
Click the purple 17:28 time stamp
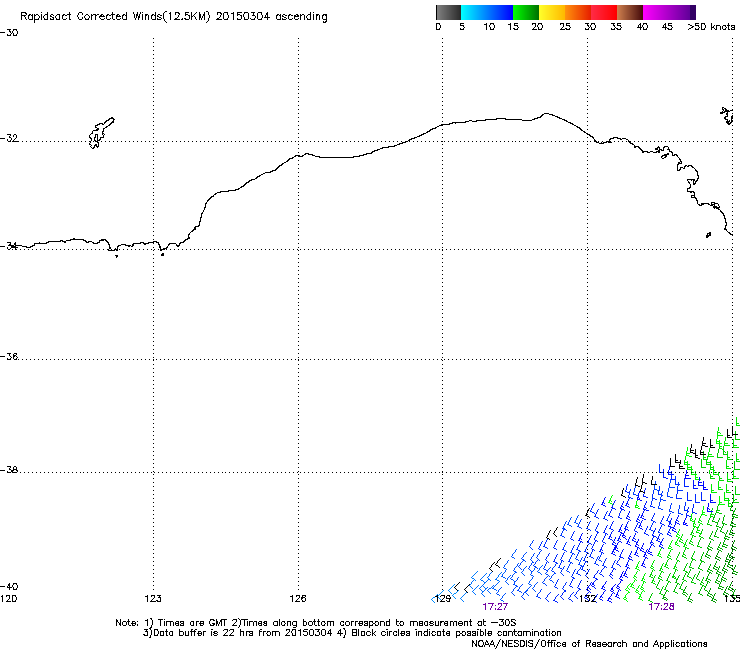point(661,607)
